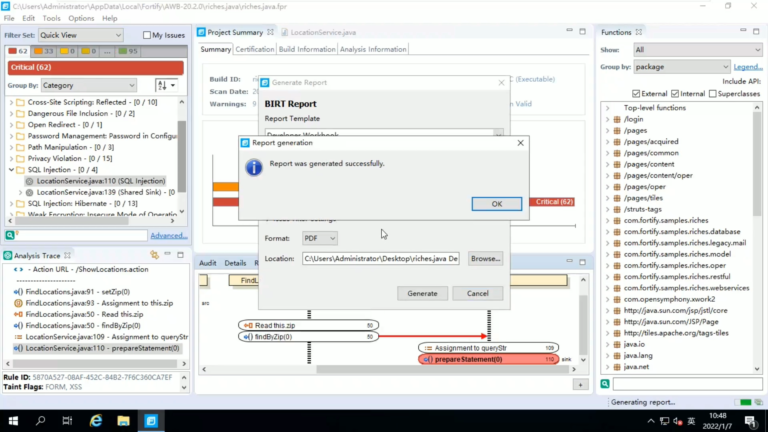Click the plus button below diagram
This screenshot has height=432, width=768.
click(580, 385)
